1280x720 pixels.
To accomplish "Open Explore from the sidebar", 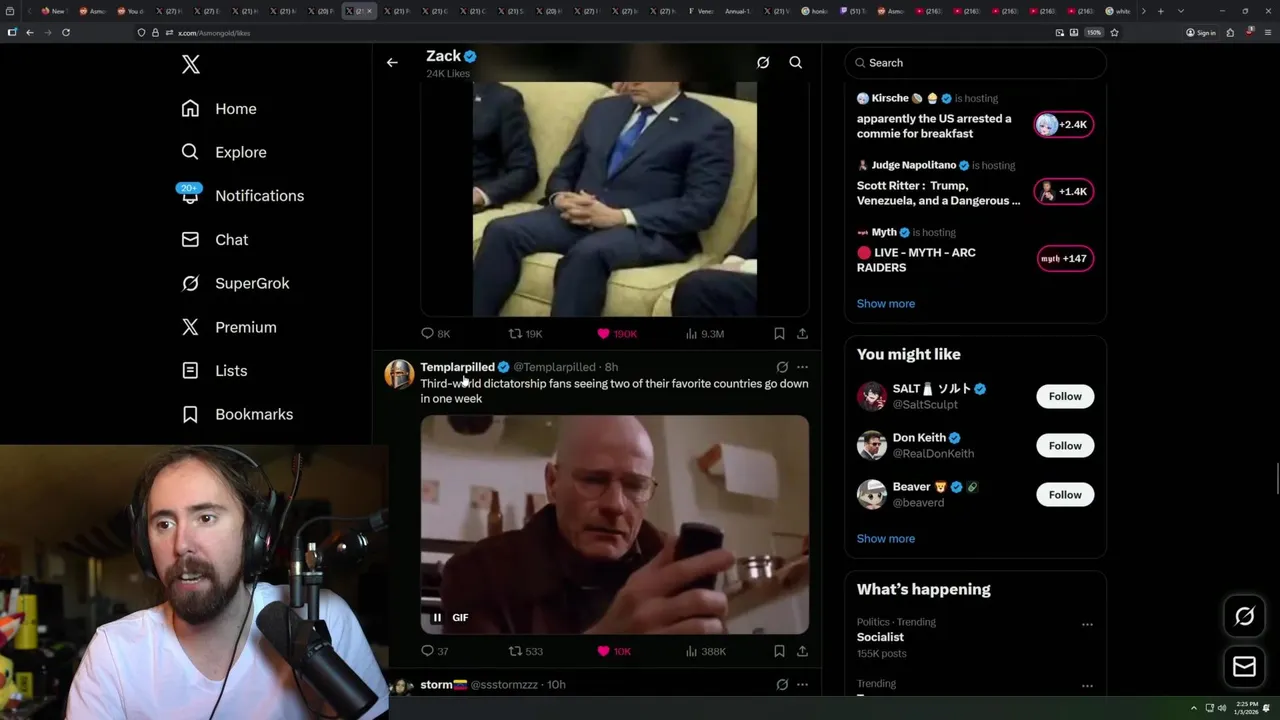I will [x=224, y=152].
